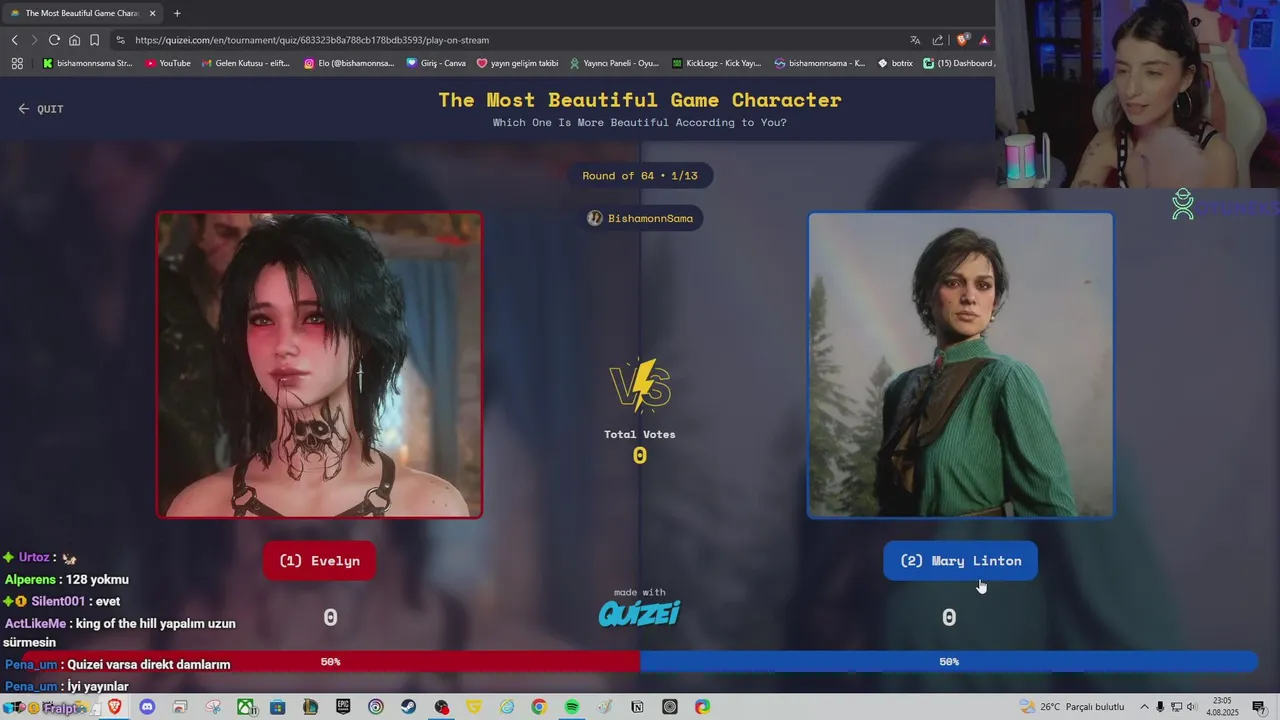Screen dimensions: 1280x720
Task: Click the Quizei logo
Action: pos(639,612)
